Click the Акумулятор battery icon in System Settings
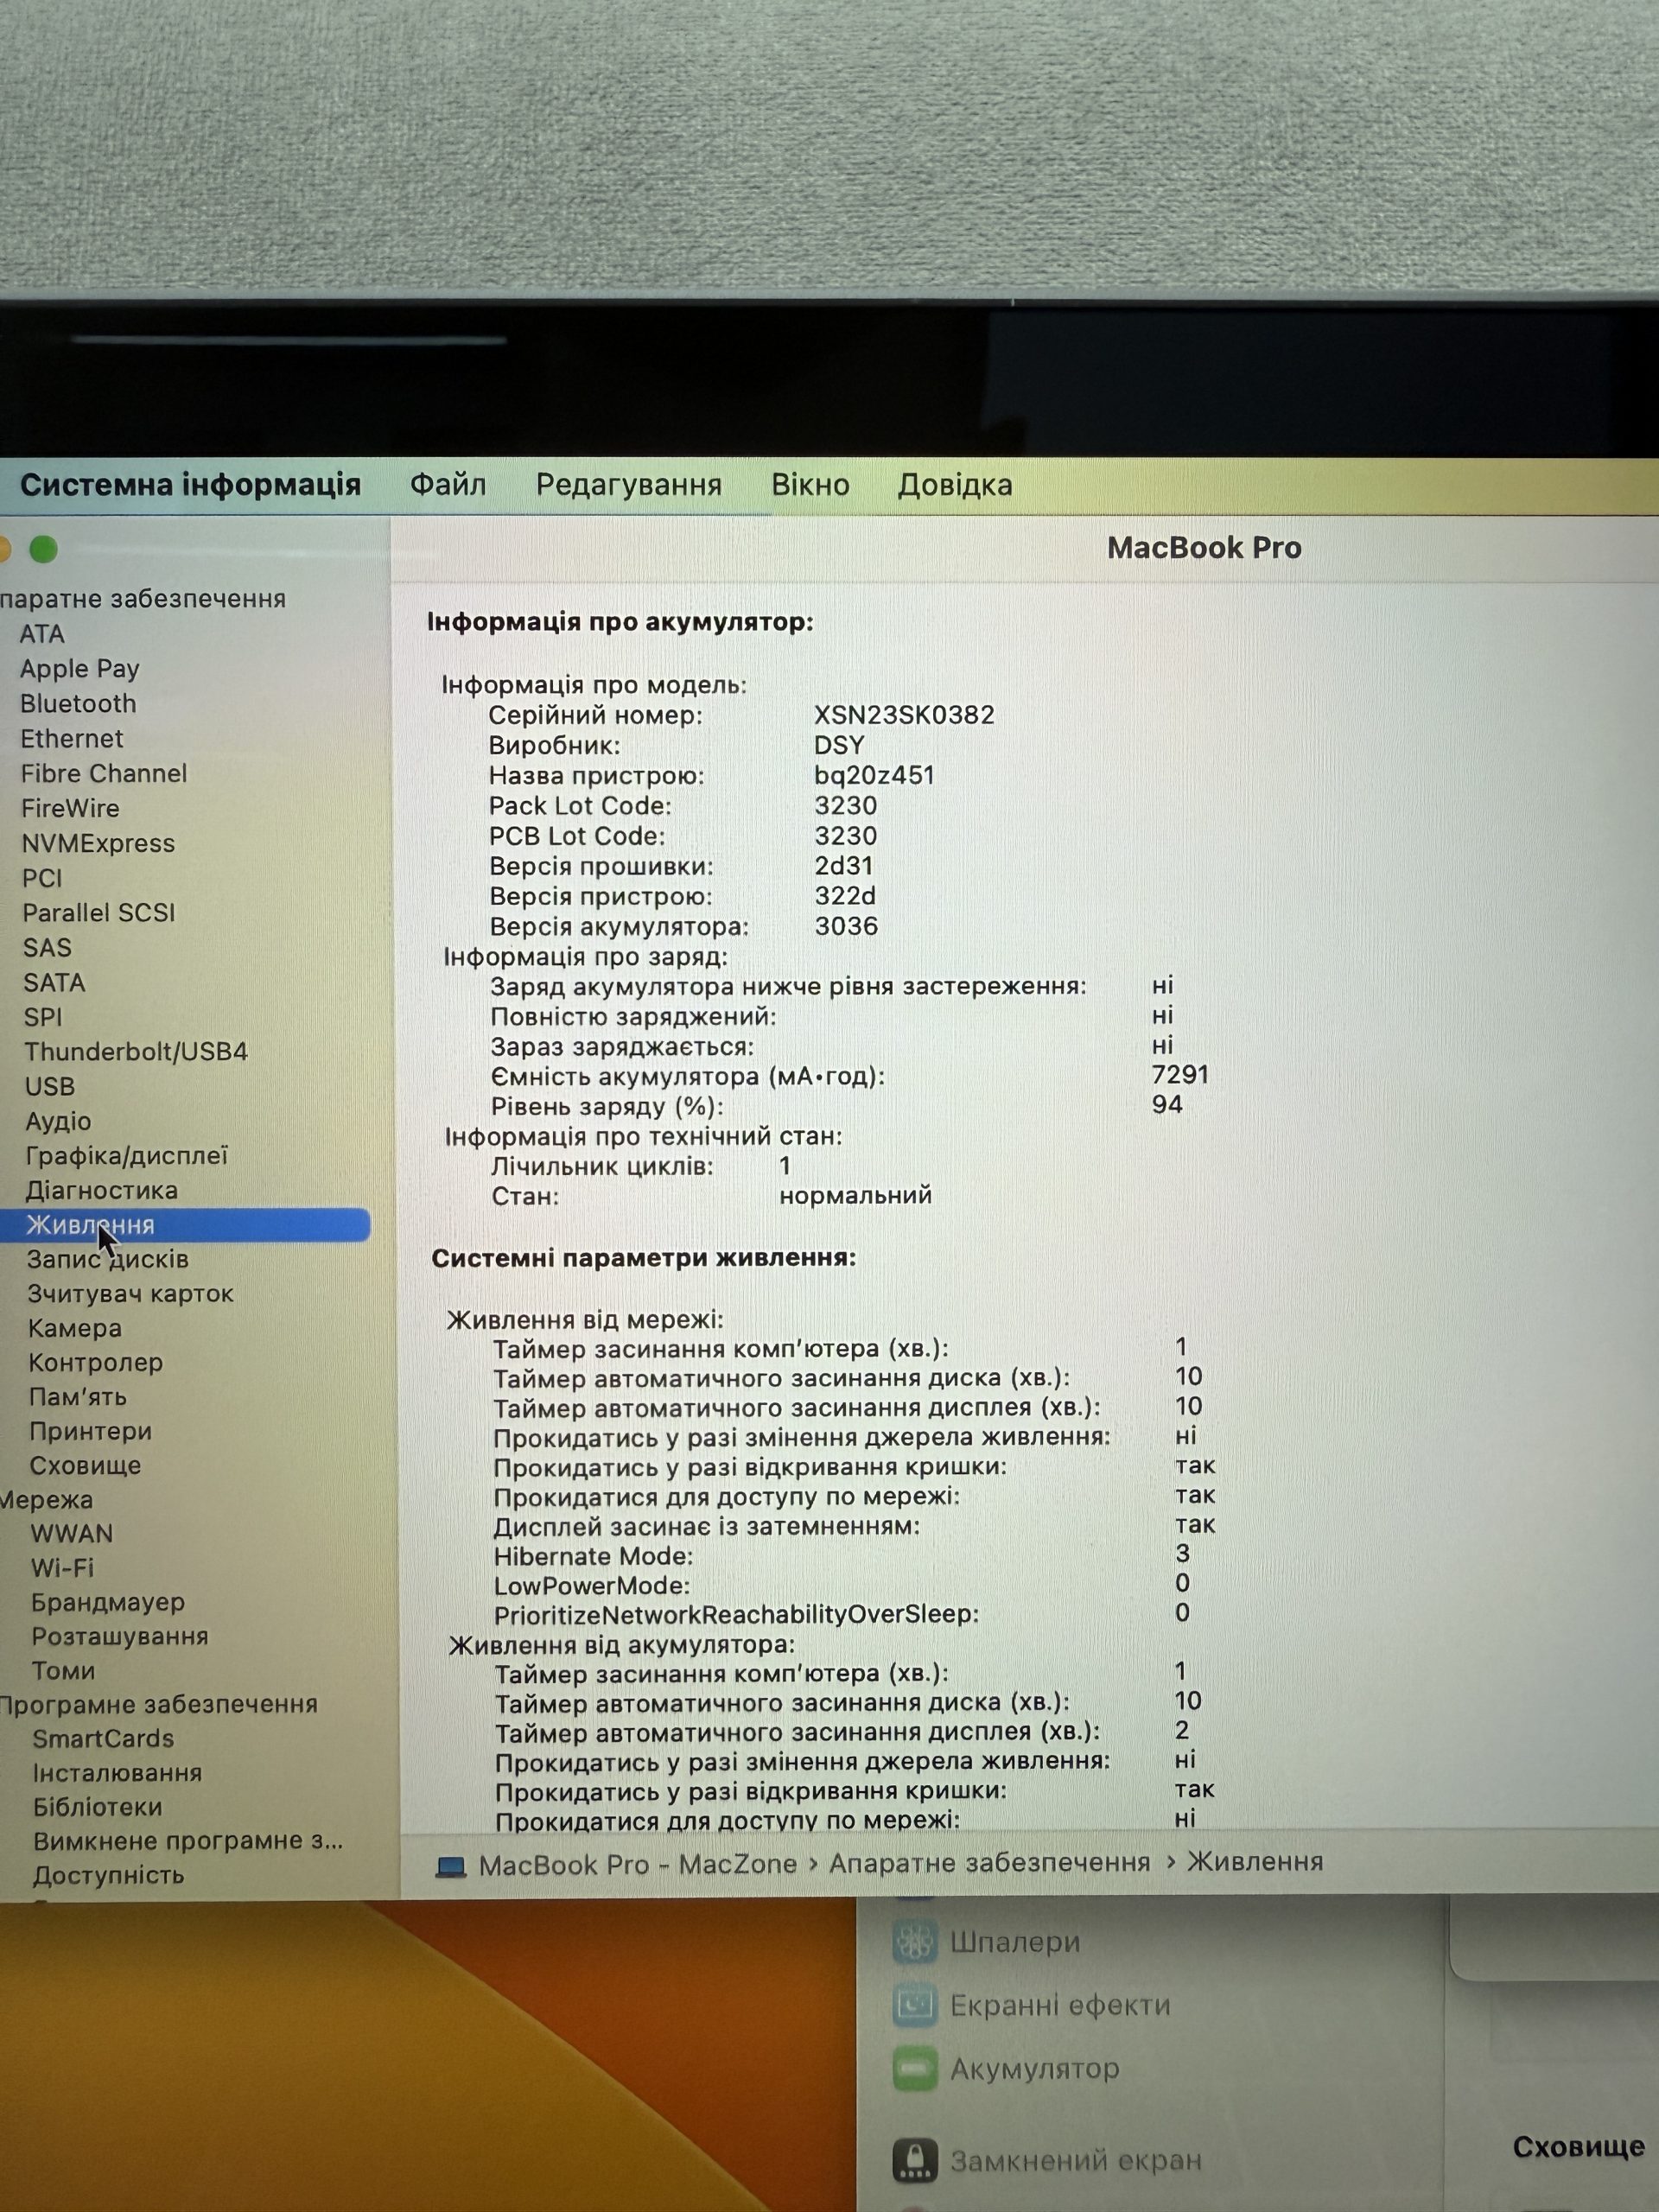This screenshot has width=1659, height=2212. (x=914, y=2068)
